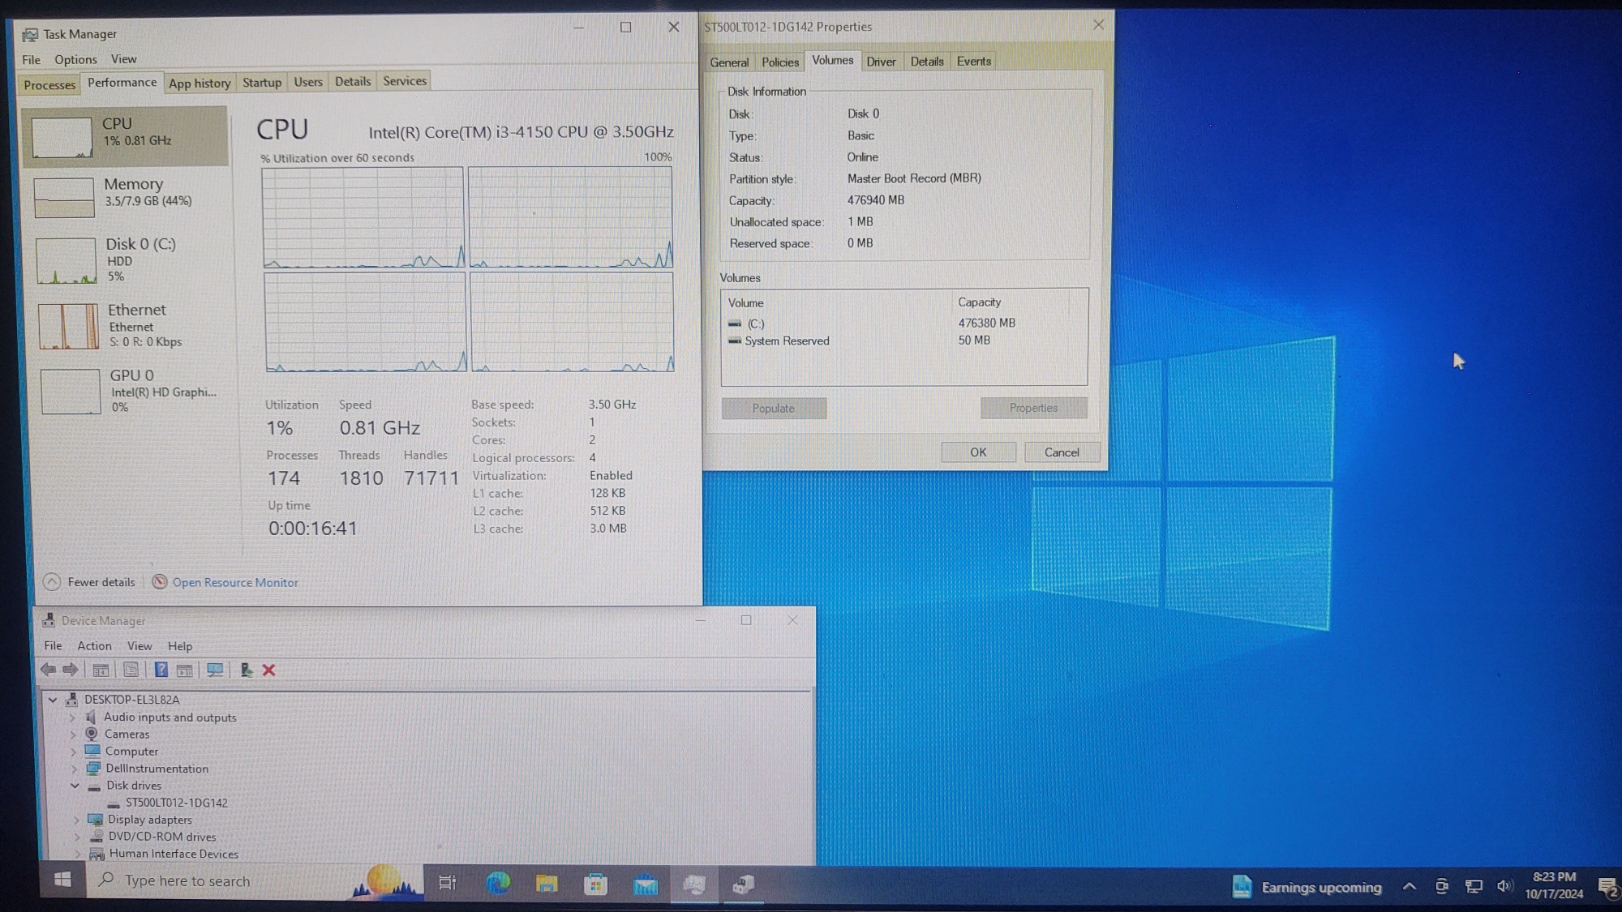Screen dimensions: 1622x912
Task: Open the Startup tab in Task Manager
Action: pyautogui.click(x=262, y=83)
